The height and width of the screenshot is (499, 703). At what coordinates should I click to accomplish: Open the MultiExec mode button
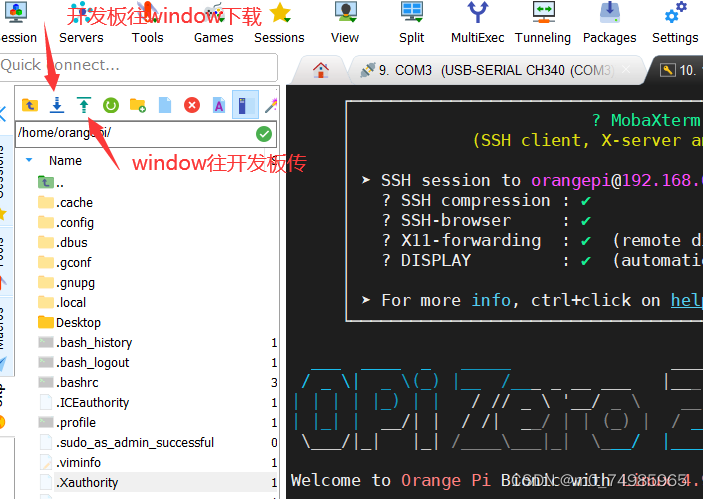tap(477, 23)
